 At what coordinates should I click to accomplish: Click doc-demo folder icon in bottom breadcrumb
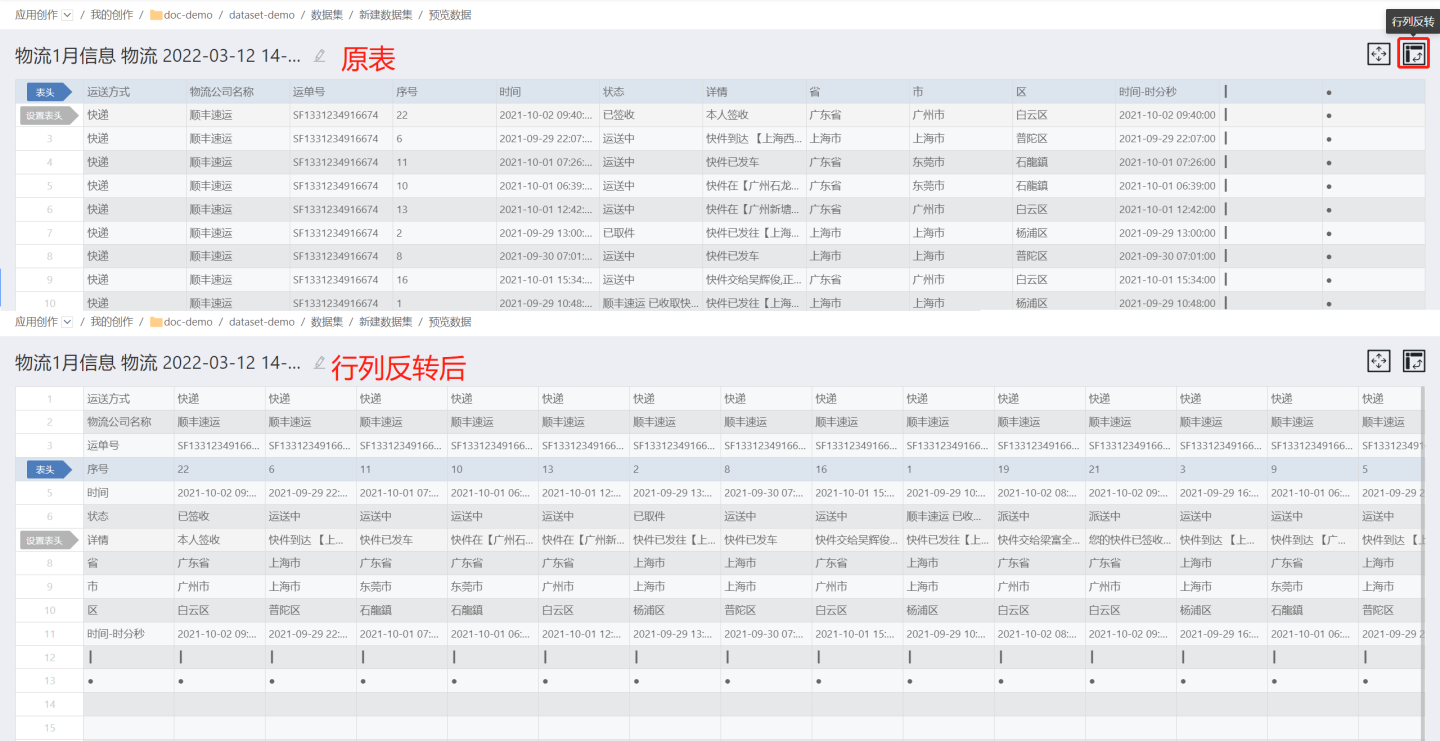pyautogui.click(x=156, y=322)
